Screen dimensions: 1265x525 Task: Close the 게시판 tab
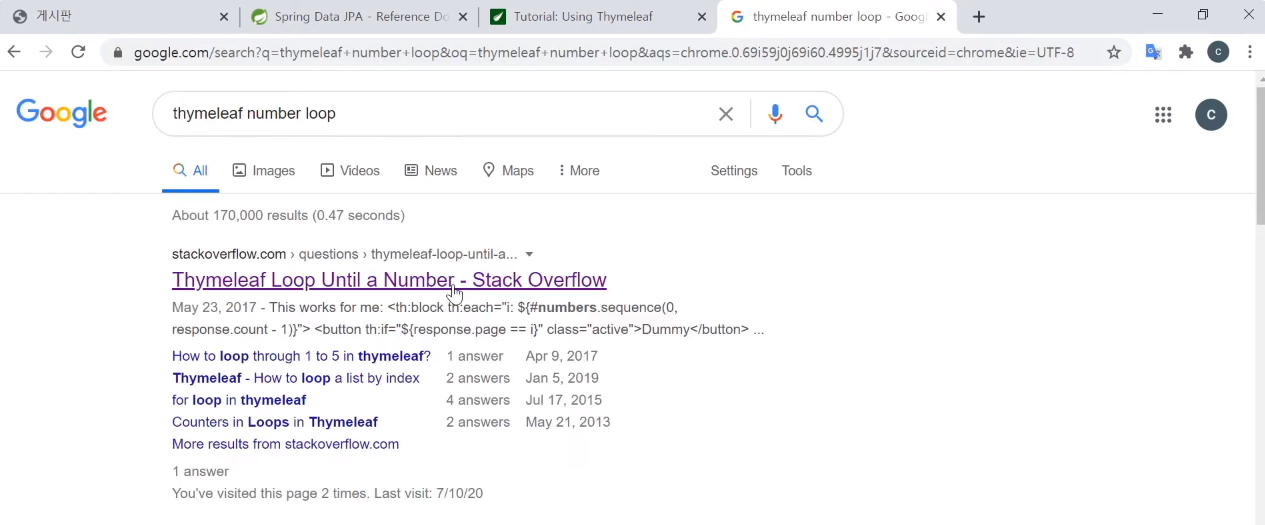tap(224, 17)
